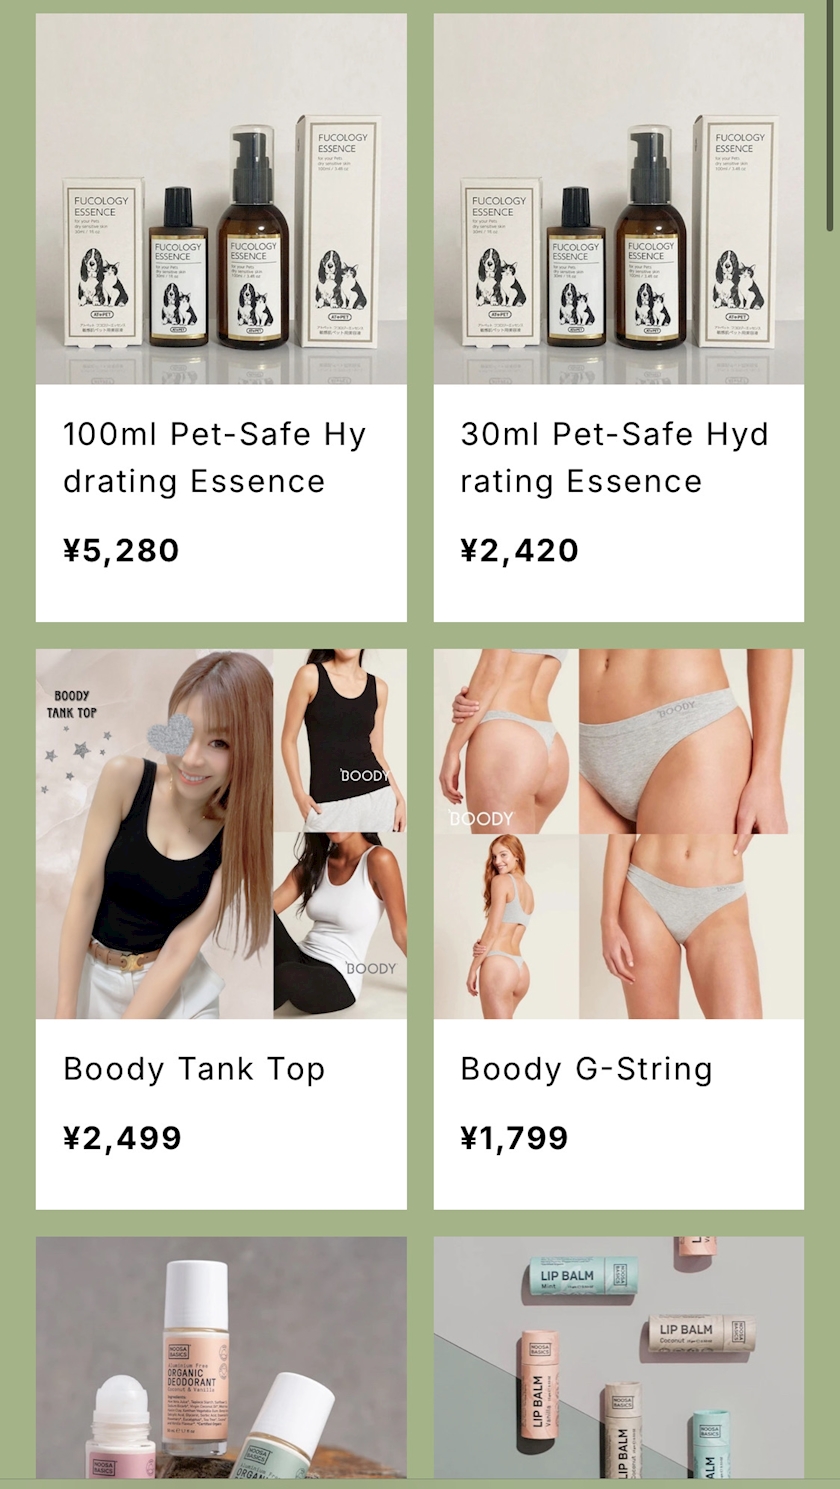Click the large pump bottle in first product photo

252,236
